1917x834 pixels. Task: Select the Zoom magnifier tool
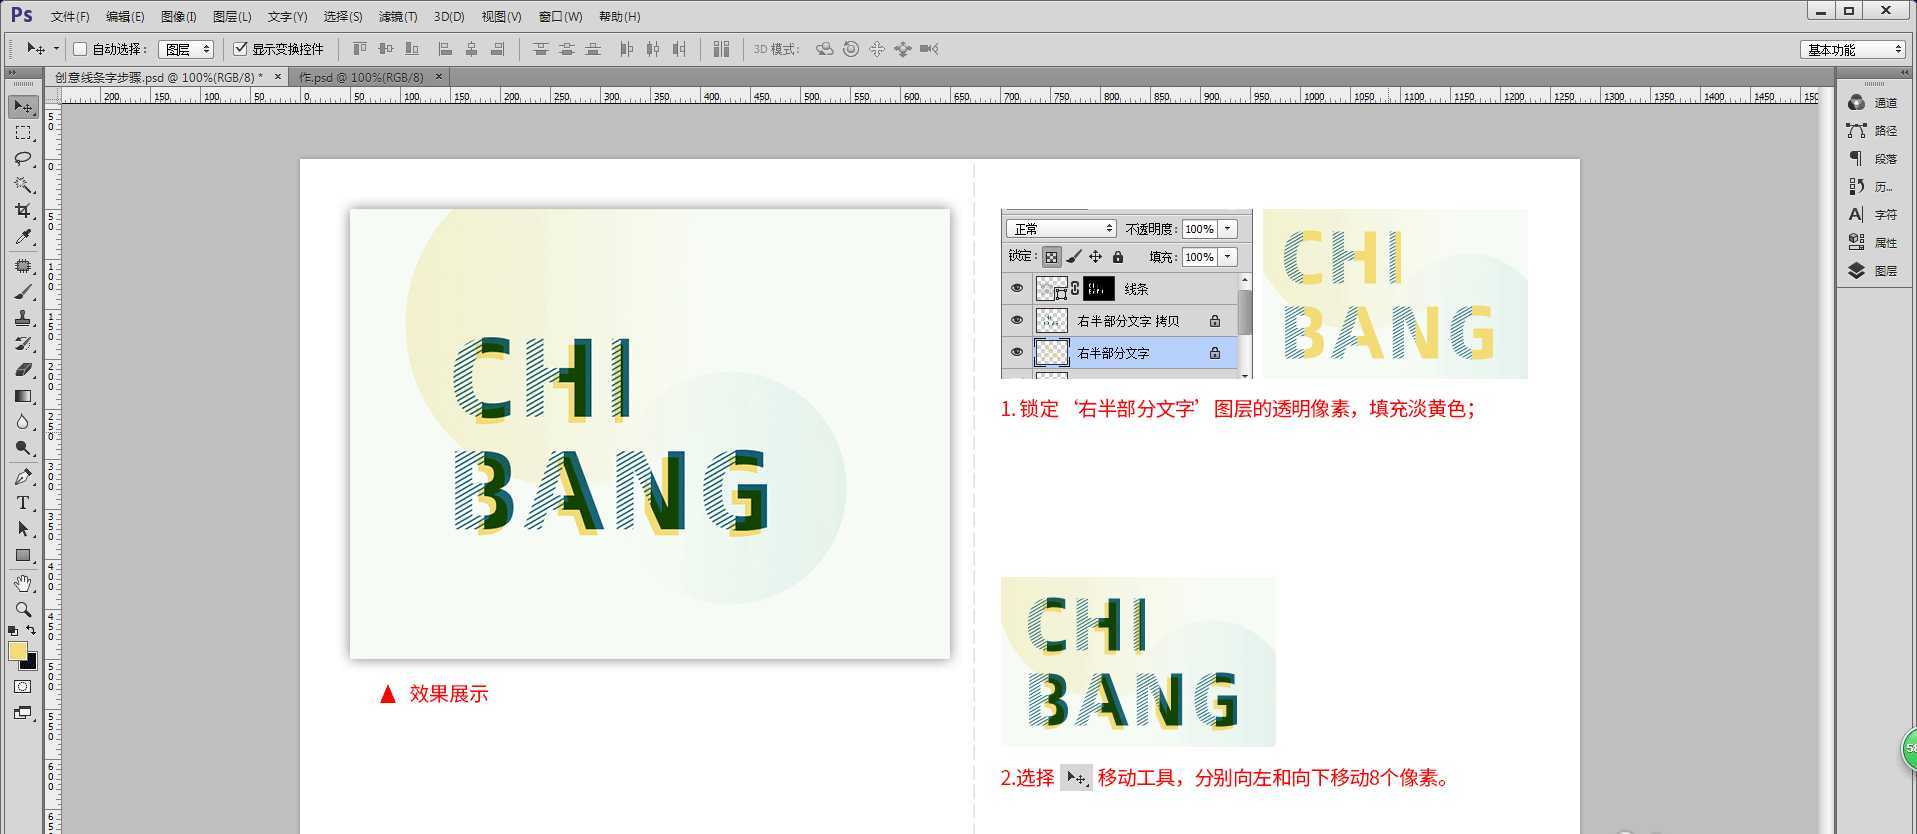click(23, 609)
